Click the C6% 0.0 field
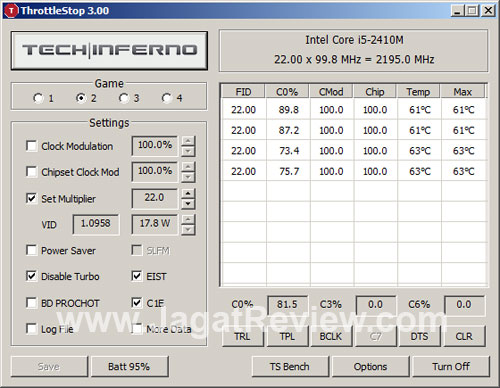The width and height of the screenshot is (500, 388). pyautogui.click(x=464, y=305)
